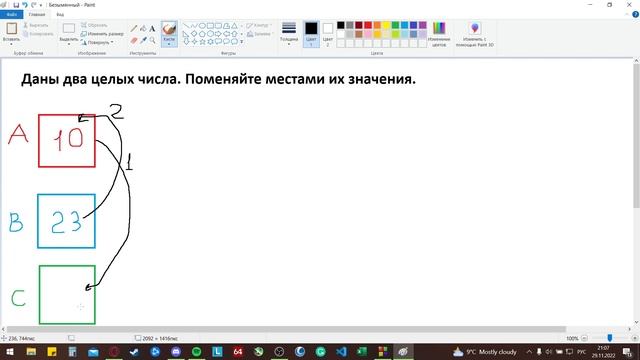Pick the orange color swatch
Image resolution: width=640 pixels, height=360 pixels.
(377, 25)
